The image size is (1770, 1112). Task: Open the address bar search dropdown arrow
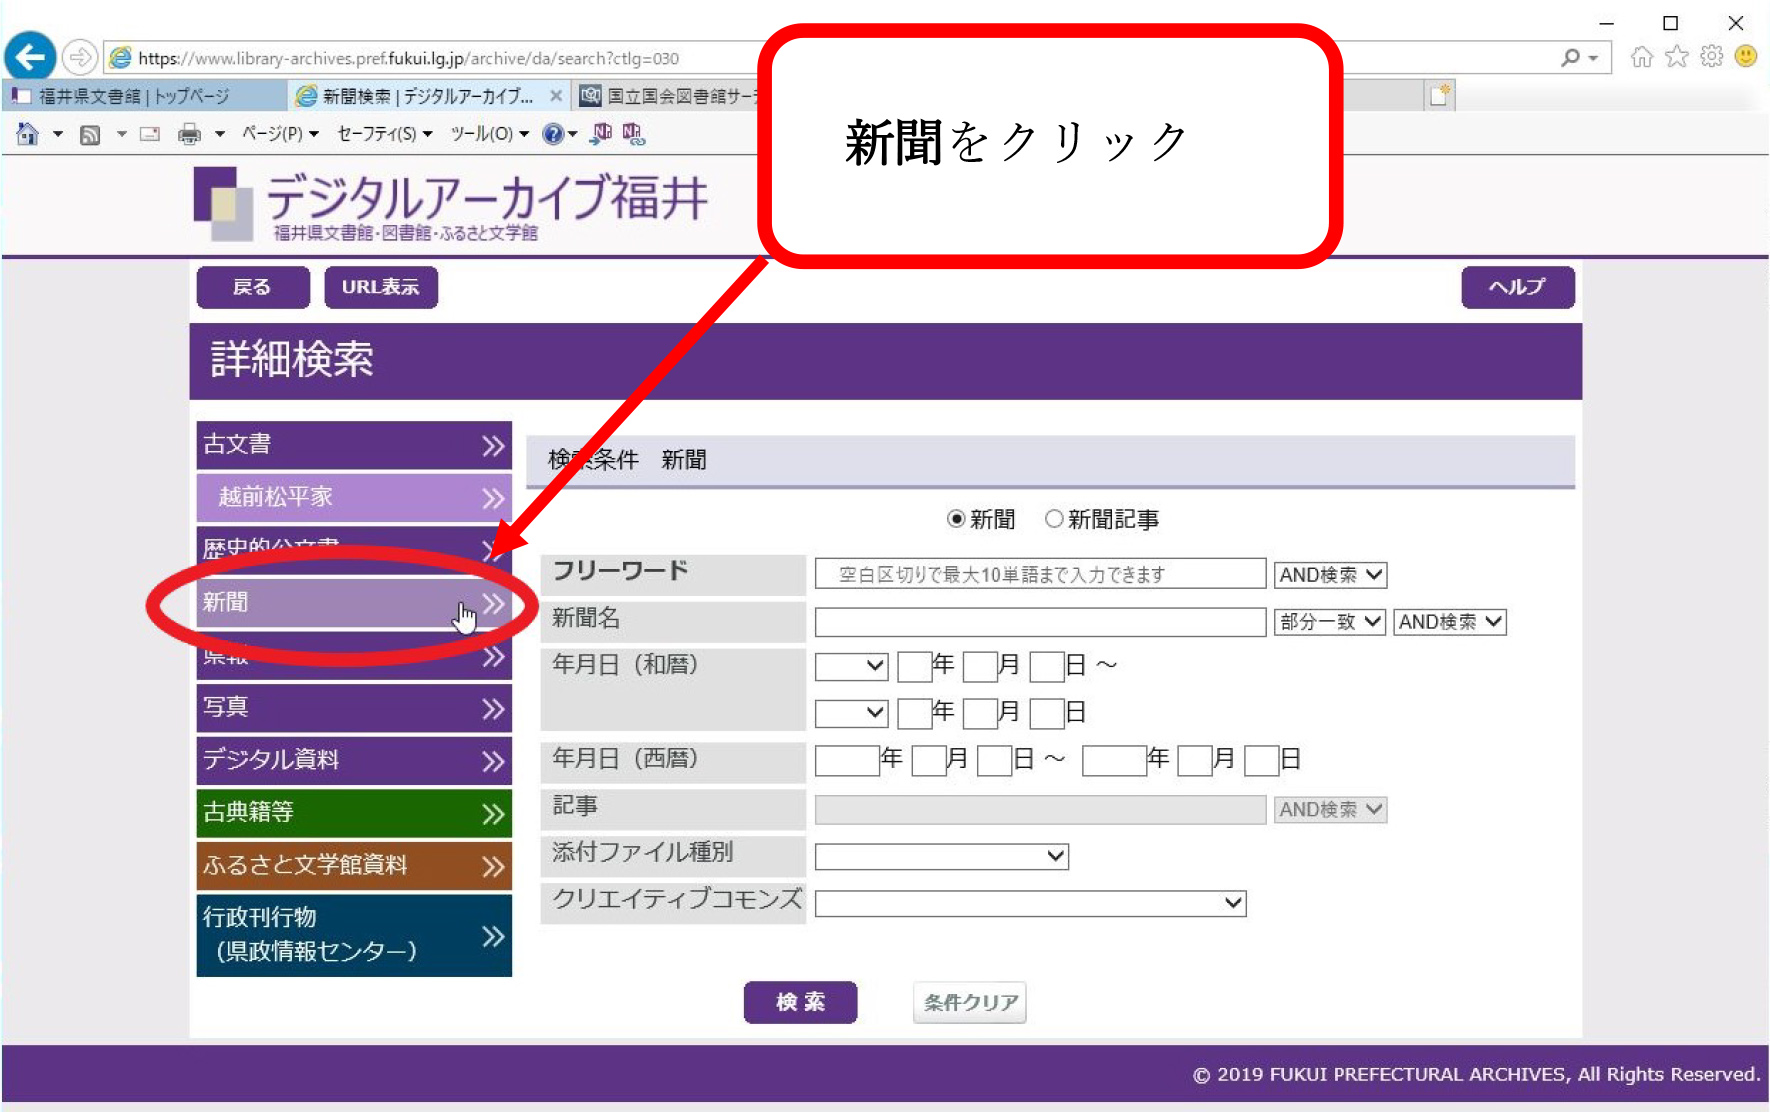point(1594,58)
